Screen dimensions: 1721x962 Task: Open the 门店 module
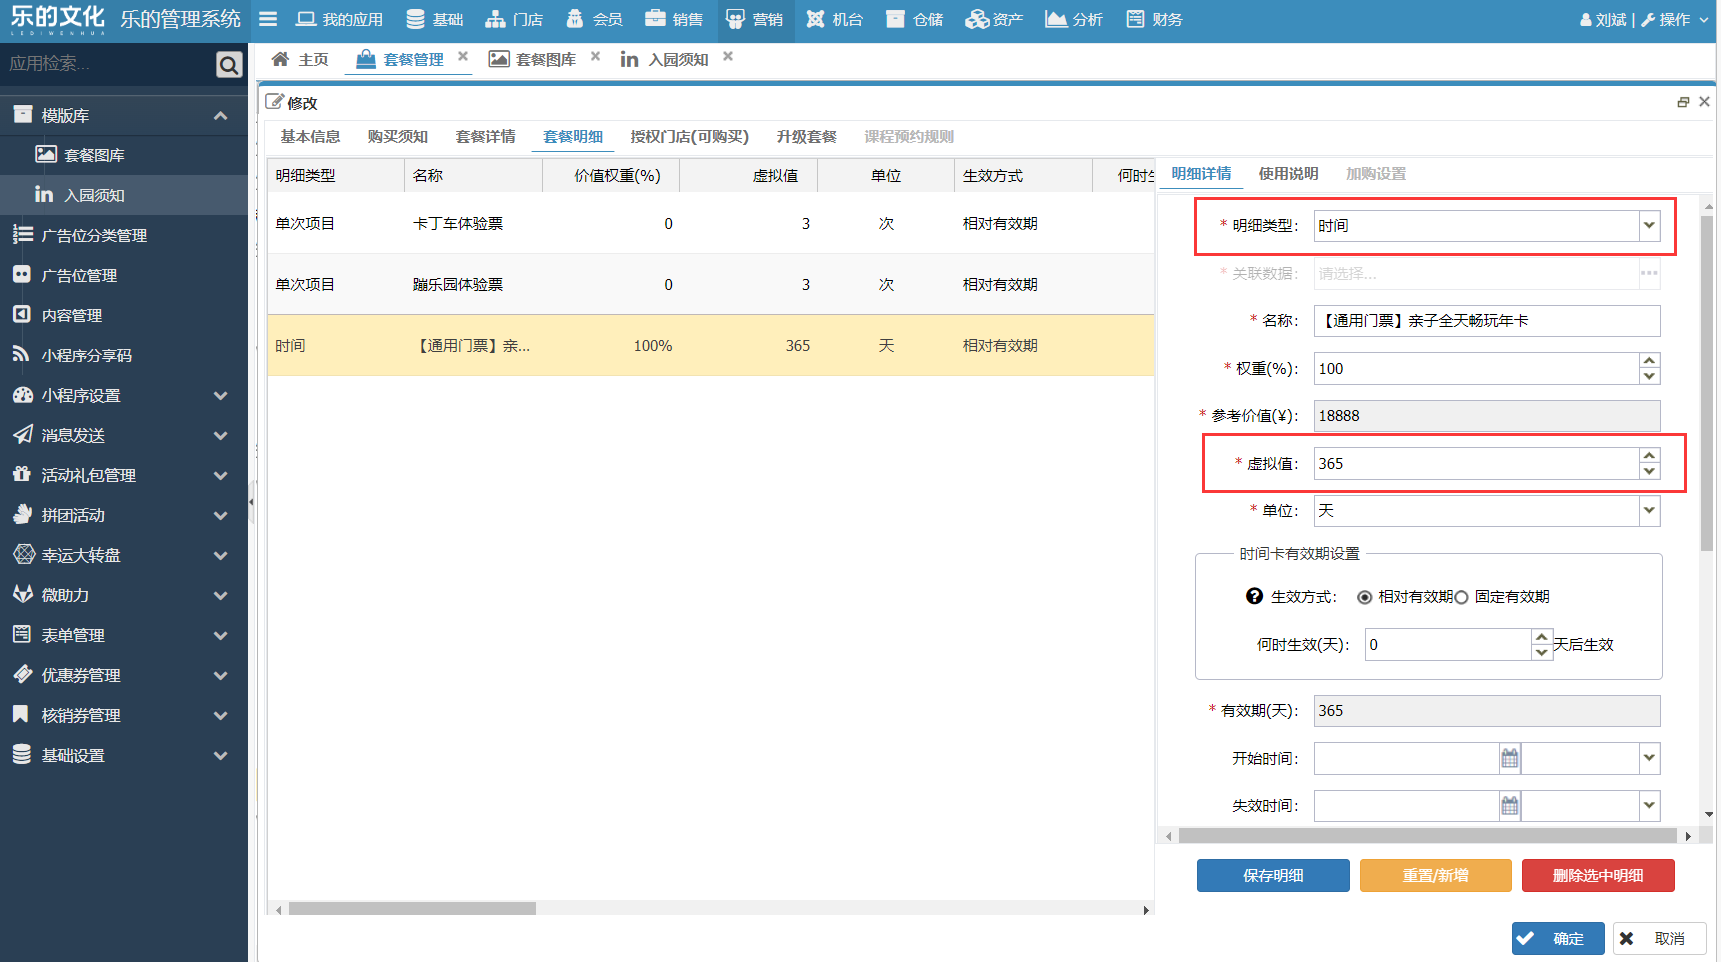514,19
